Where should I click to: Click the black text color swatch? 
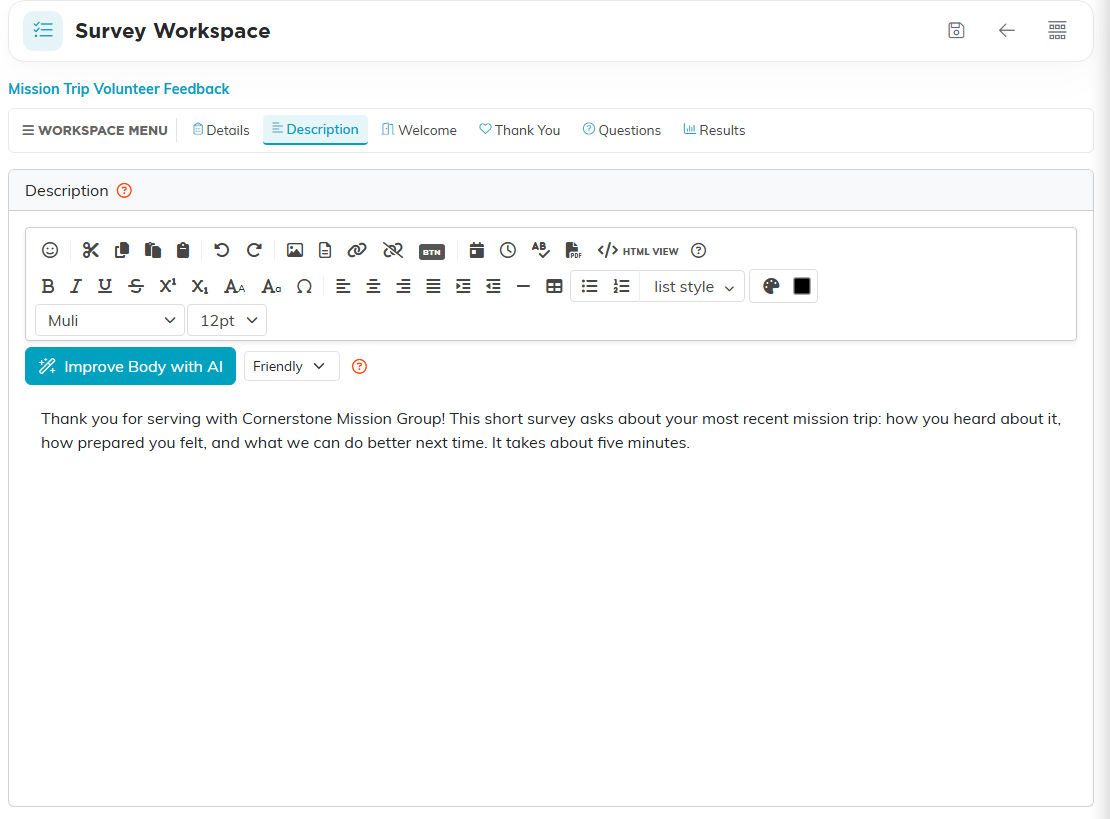click(801, 286)
